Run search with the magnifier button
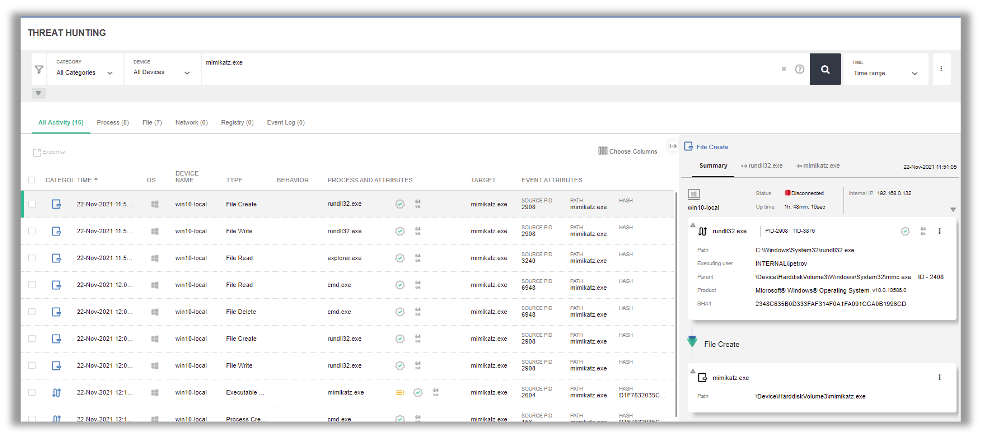Screen dimensions: 981x437 pyautogui.click(x=825, y=69)
